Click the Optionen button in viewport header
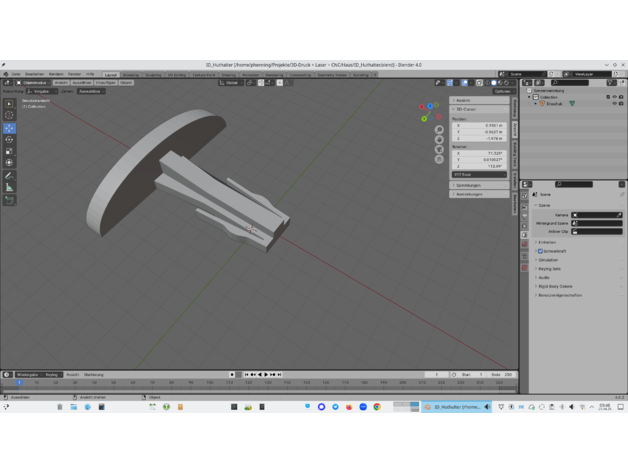Image resolution: width=628 pixels, height=472 pixels. (502, 91)
